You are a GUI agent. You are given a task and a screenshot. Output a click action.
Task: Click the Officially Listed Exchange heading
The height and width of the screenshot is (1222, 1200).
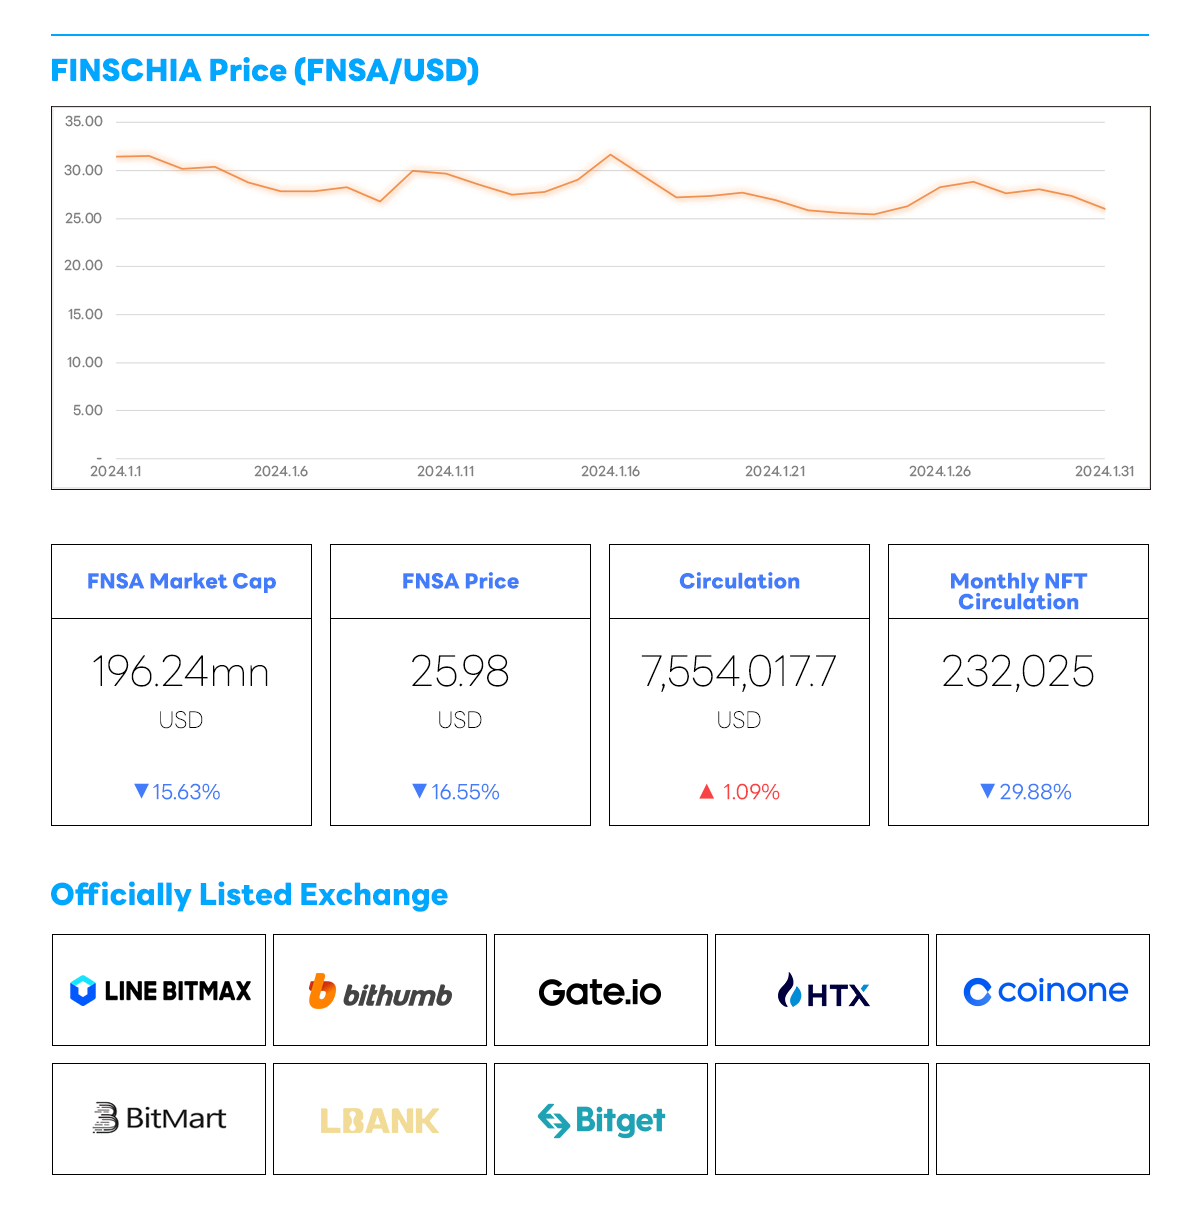pos(249,895)
